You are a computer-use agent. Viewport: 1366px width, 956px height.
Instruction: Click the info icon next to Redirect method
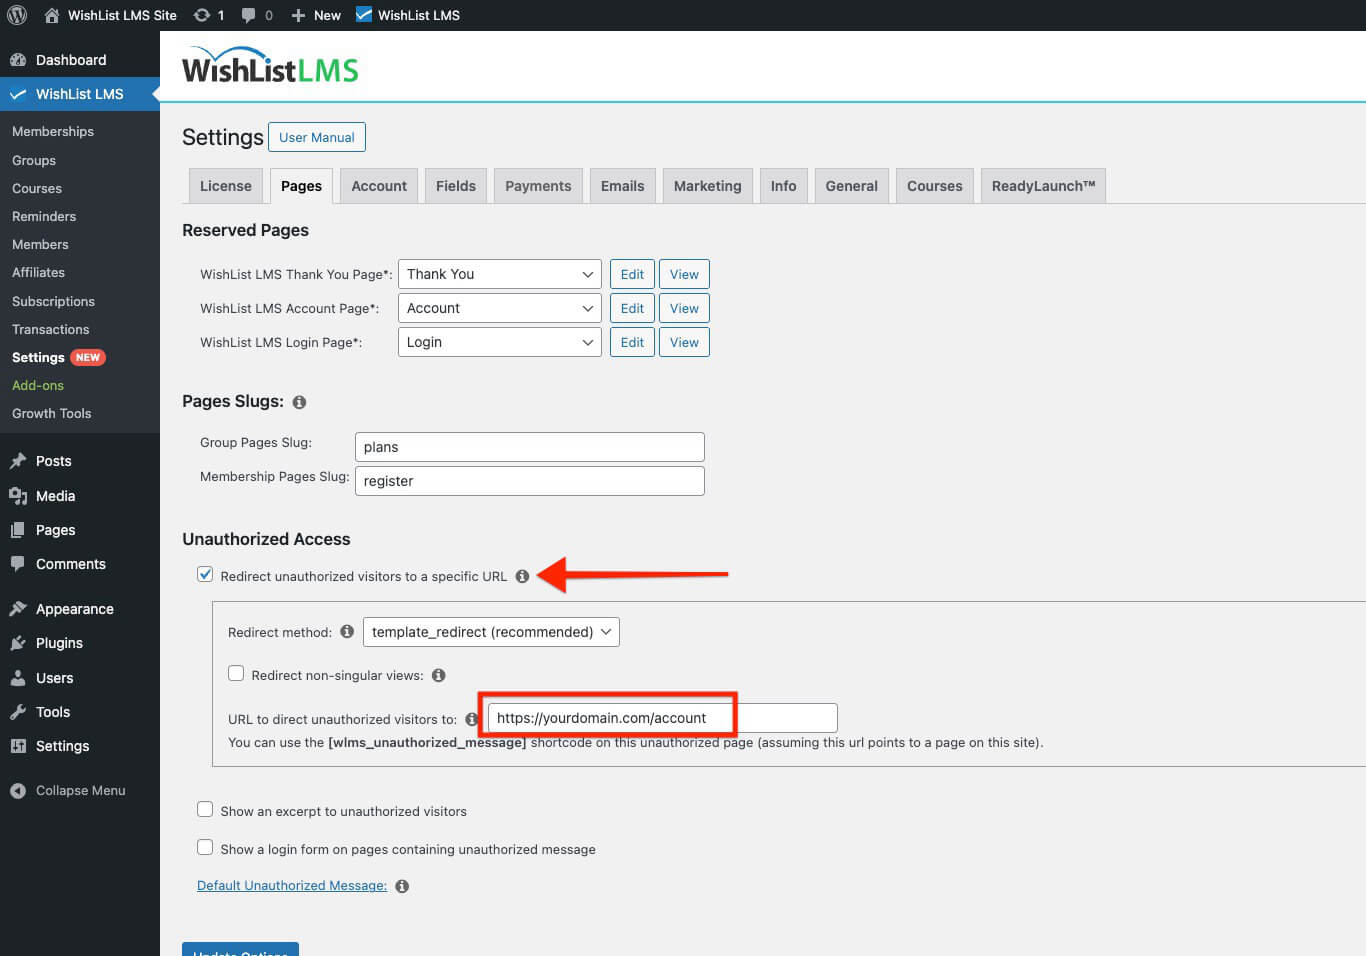[x=346, y=631]
